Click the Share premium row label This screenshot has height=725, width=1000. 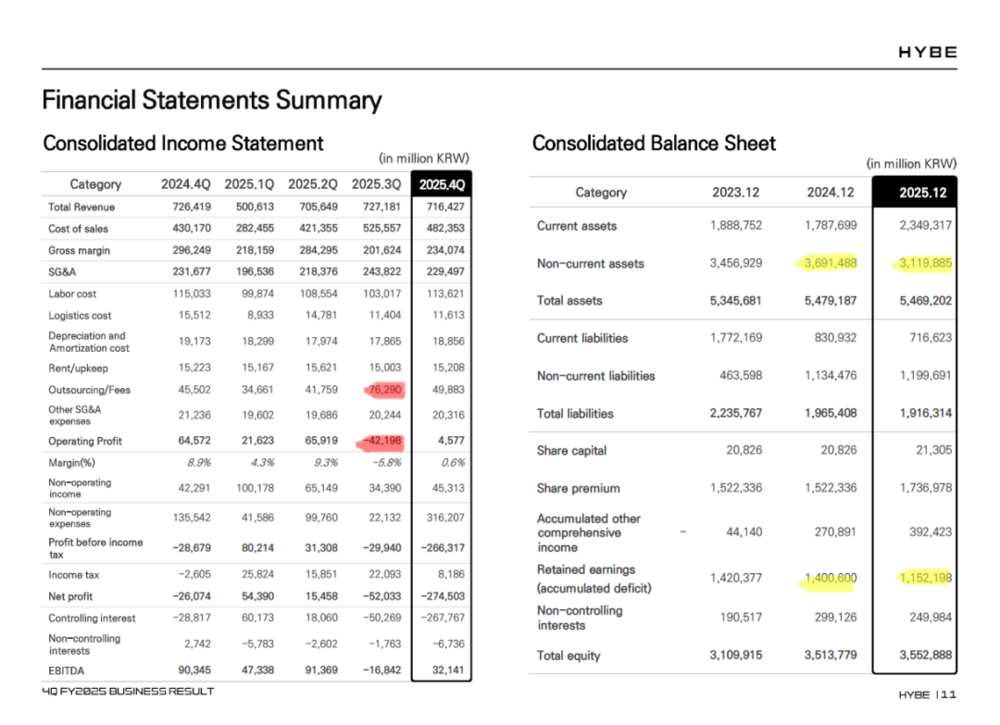(578, 488)
